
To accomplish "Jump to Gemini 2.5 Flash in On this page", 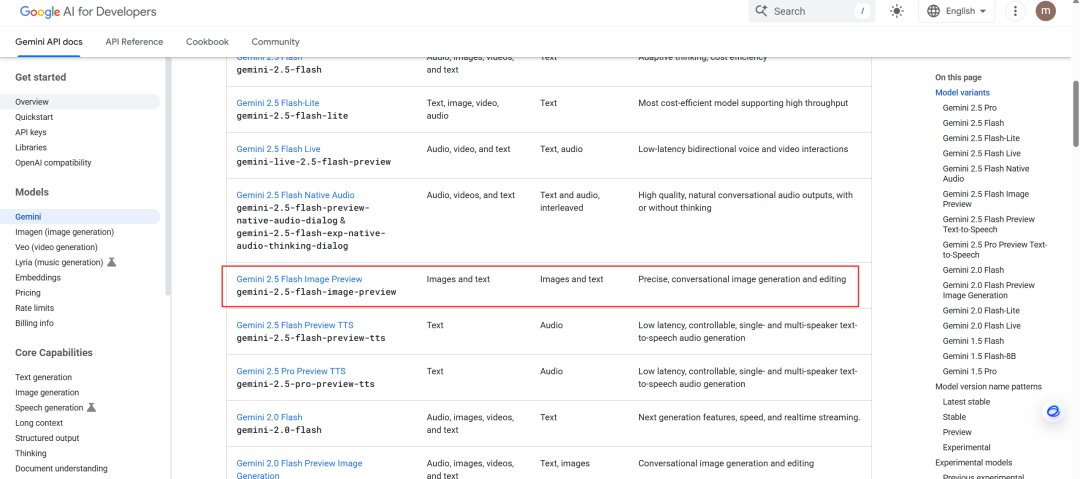I will tap(973, 123).
